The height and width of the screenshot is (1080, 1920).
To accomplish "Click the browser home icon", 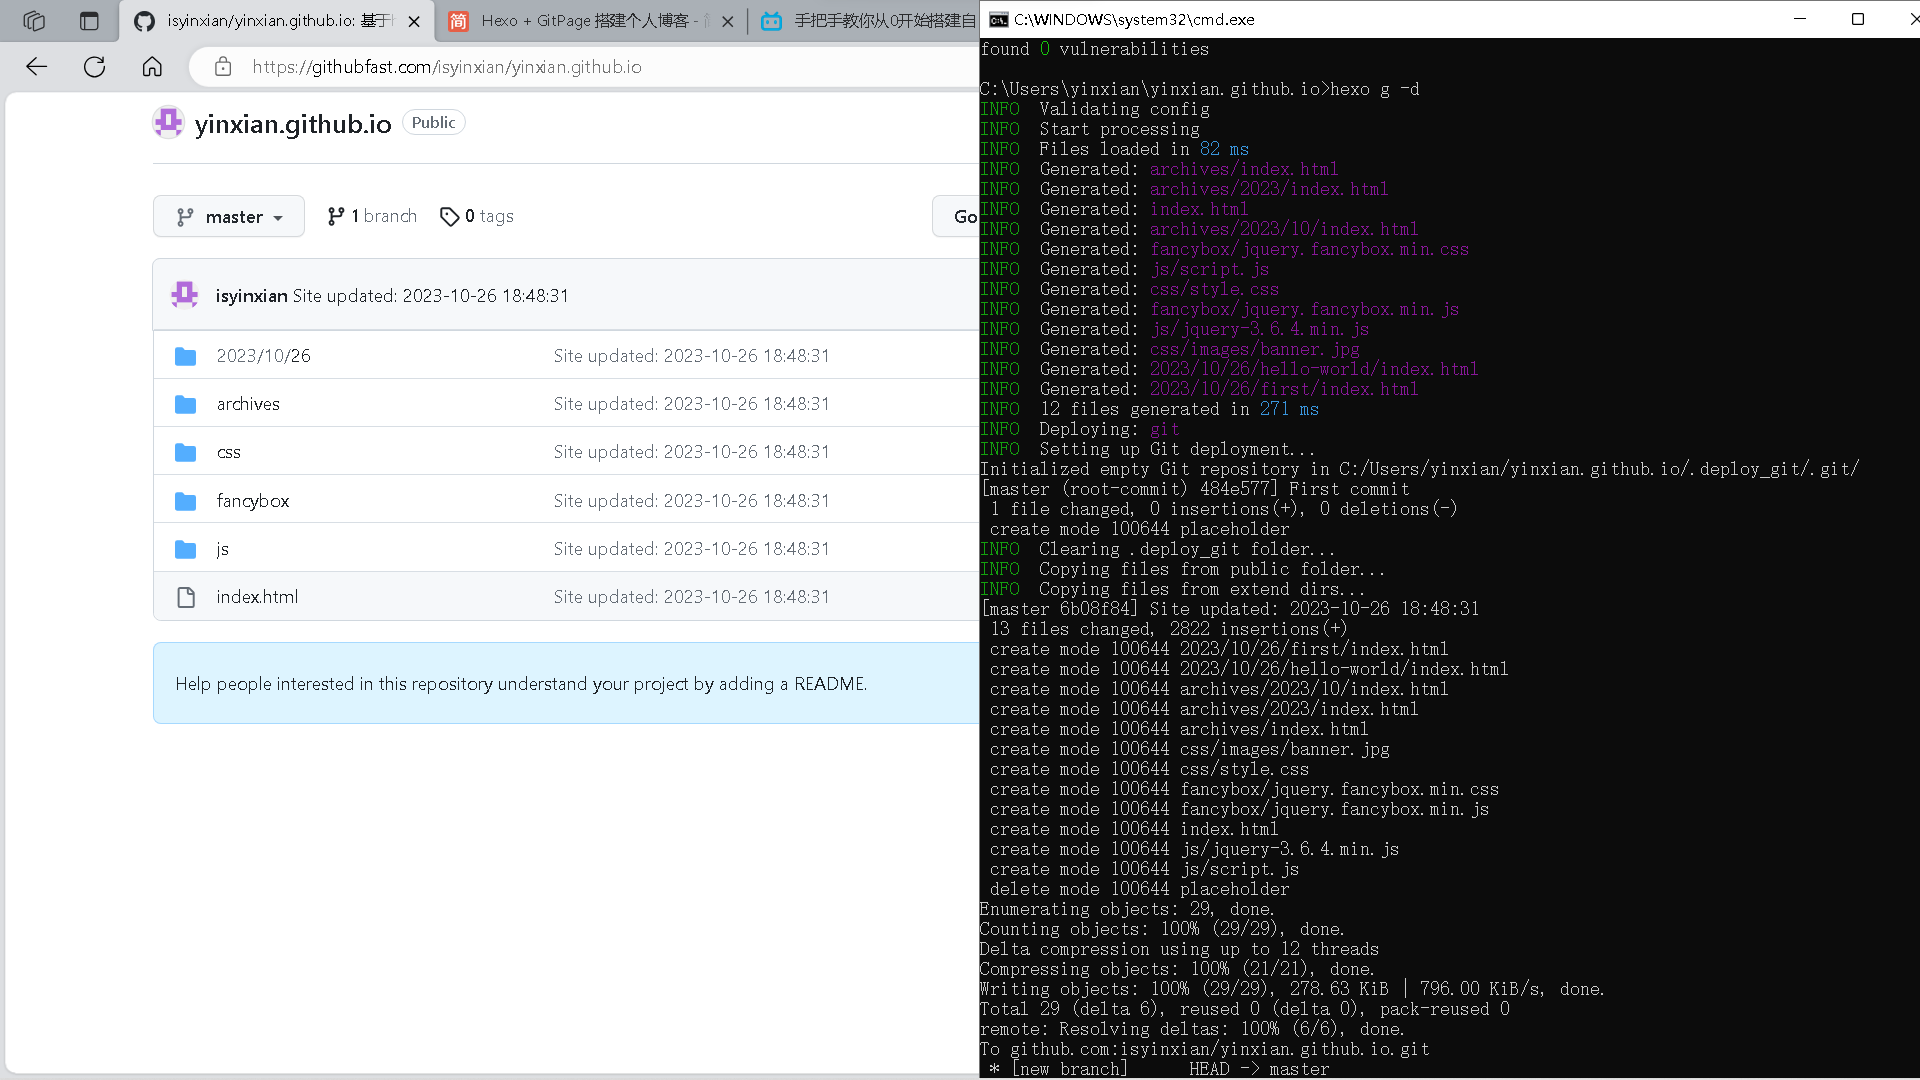I will click(152, 66).
